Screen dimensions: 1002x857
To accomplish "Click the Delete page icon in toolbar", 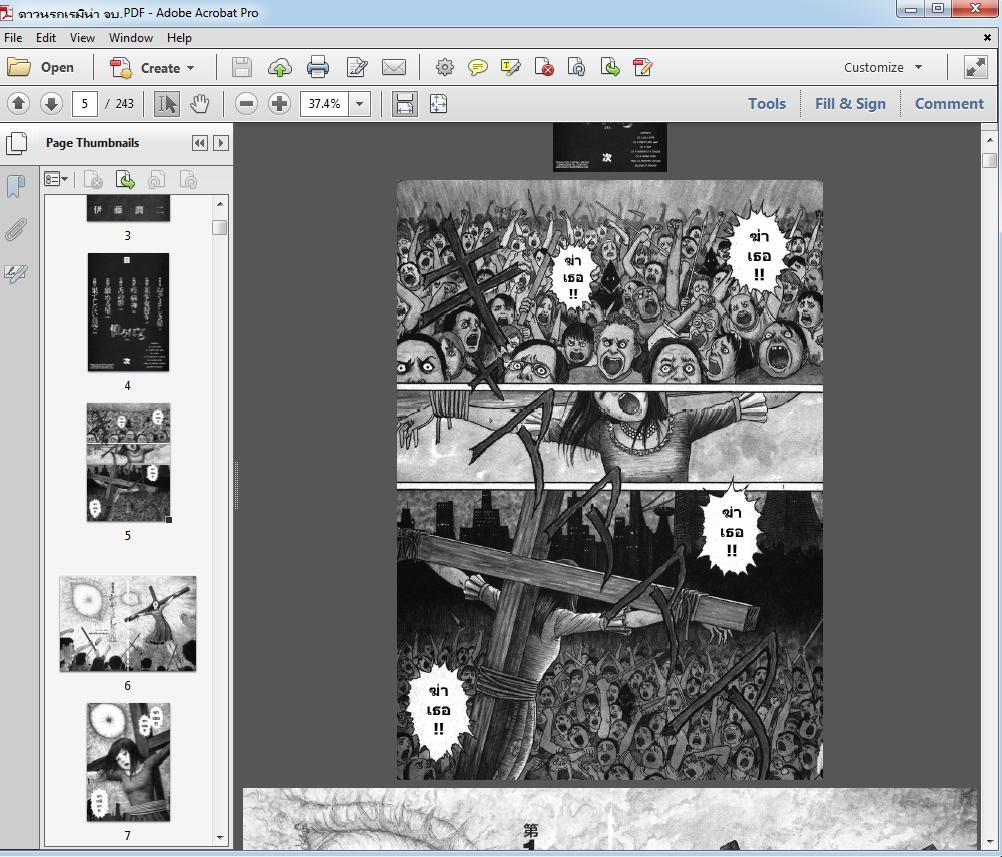I will coord(544,67).
